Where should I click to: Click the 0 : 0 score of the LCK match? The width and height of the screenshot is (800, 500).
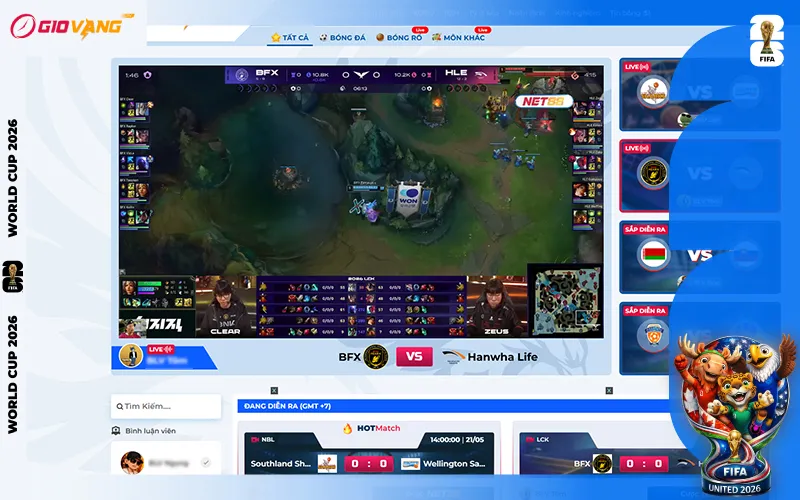tap(644, 464)
